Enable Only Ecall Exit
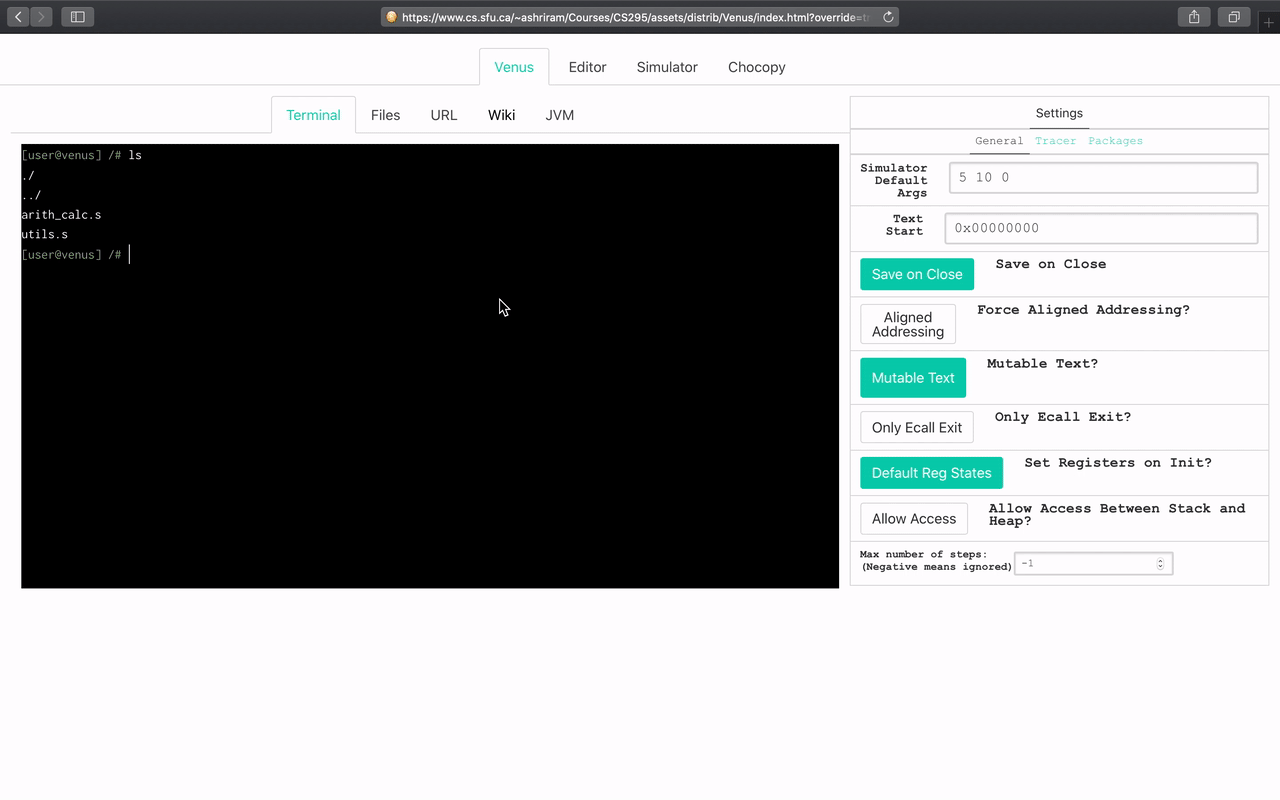The width and height of the screenshot is (1280, 800). pos(916,427)
